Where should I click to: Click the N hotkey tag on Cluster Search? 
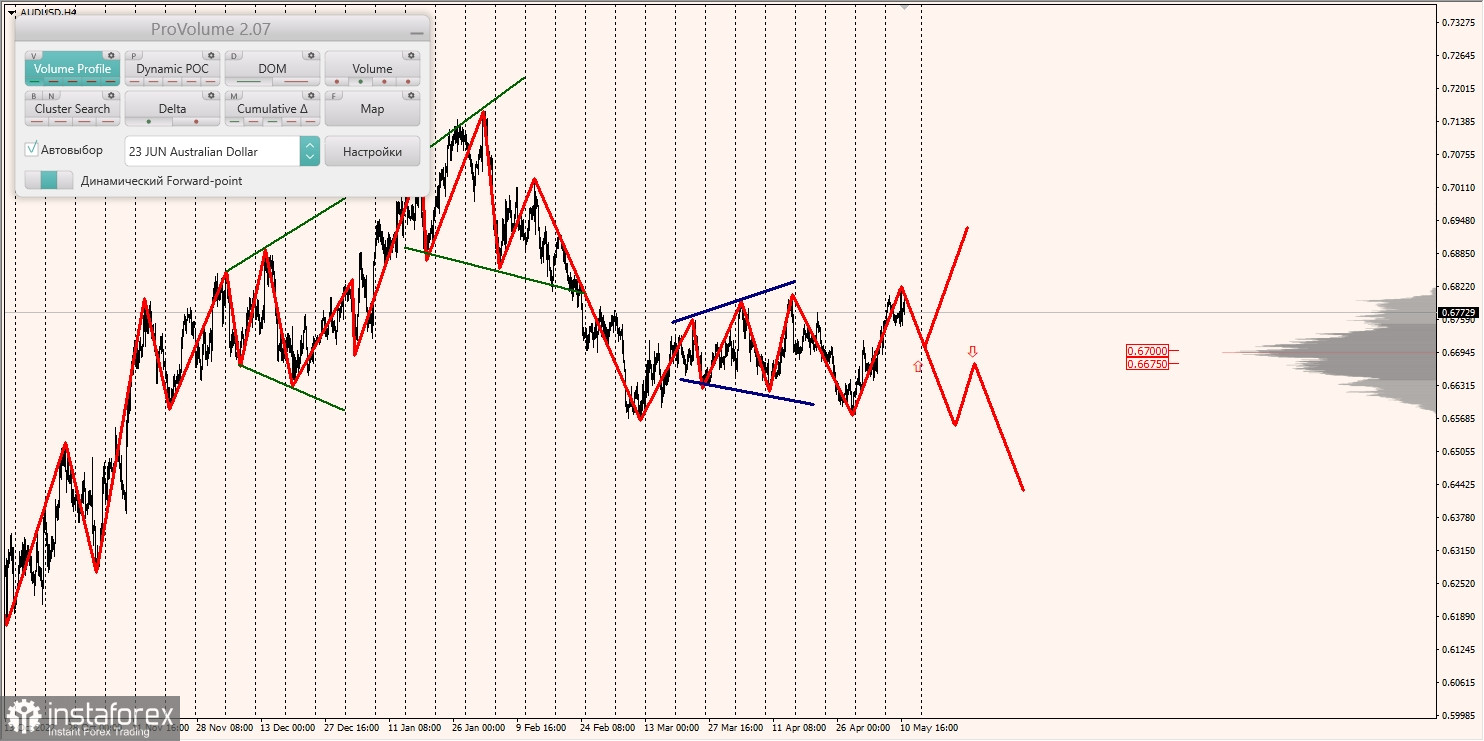click(x=51, y=96)
